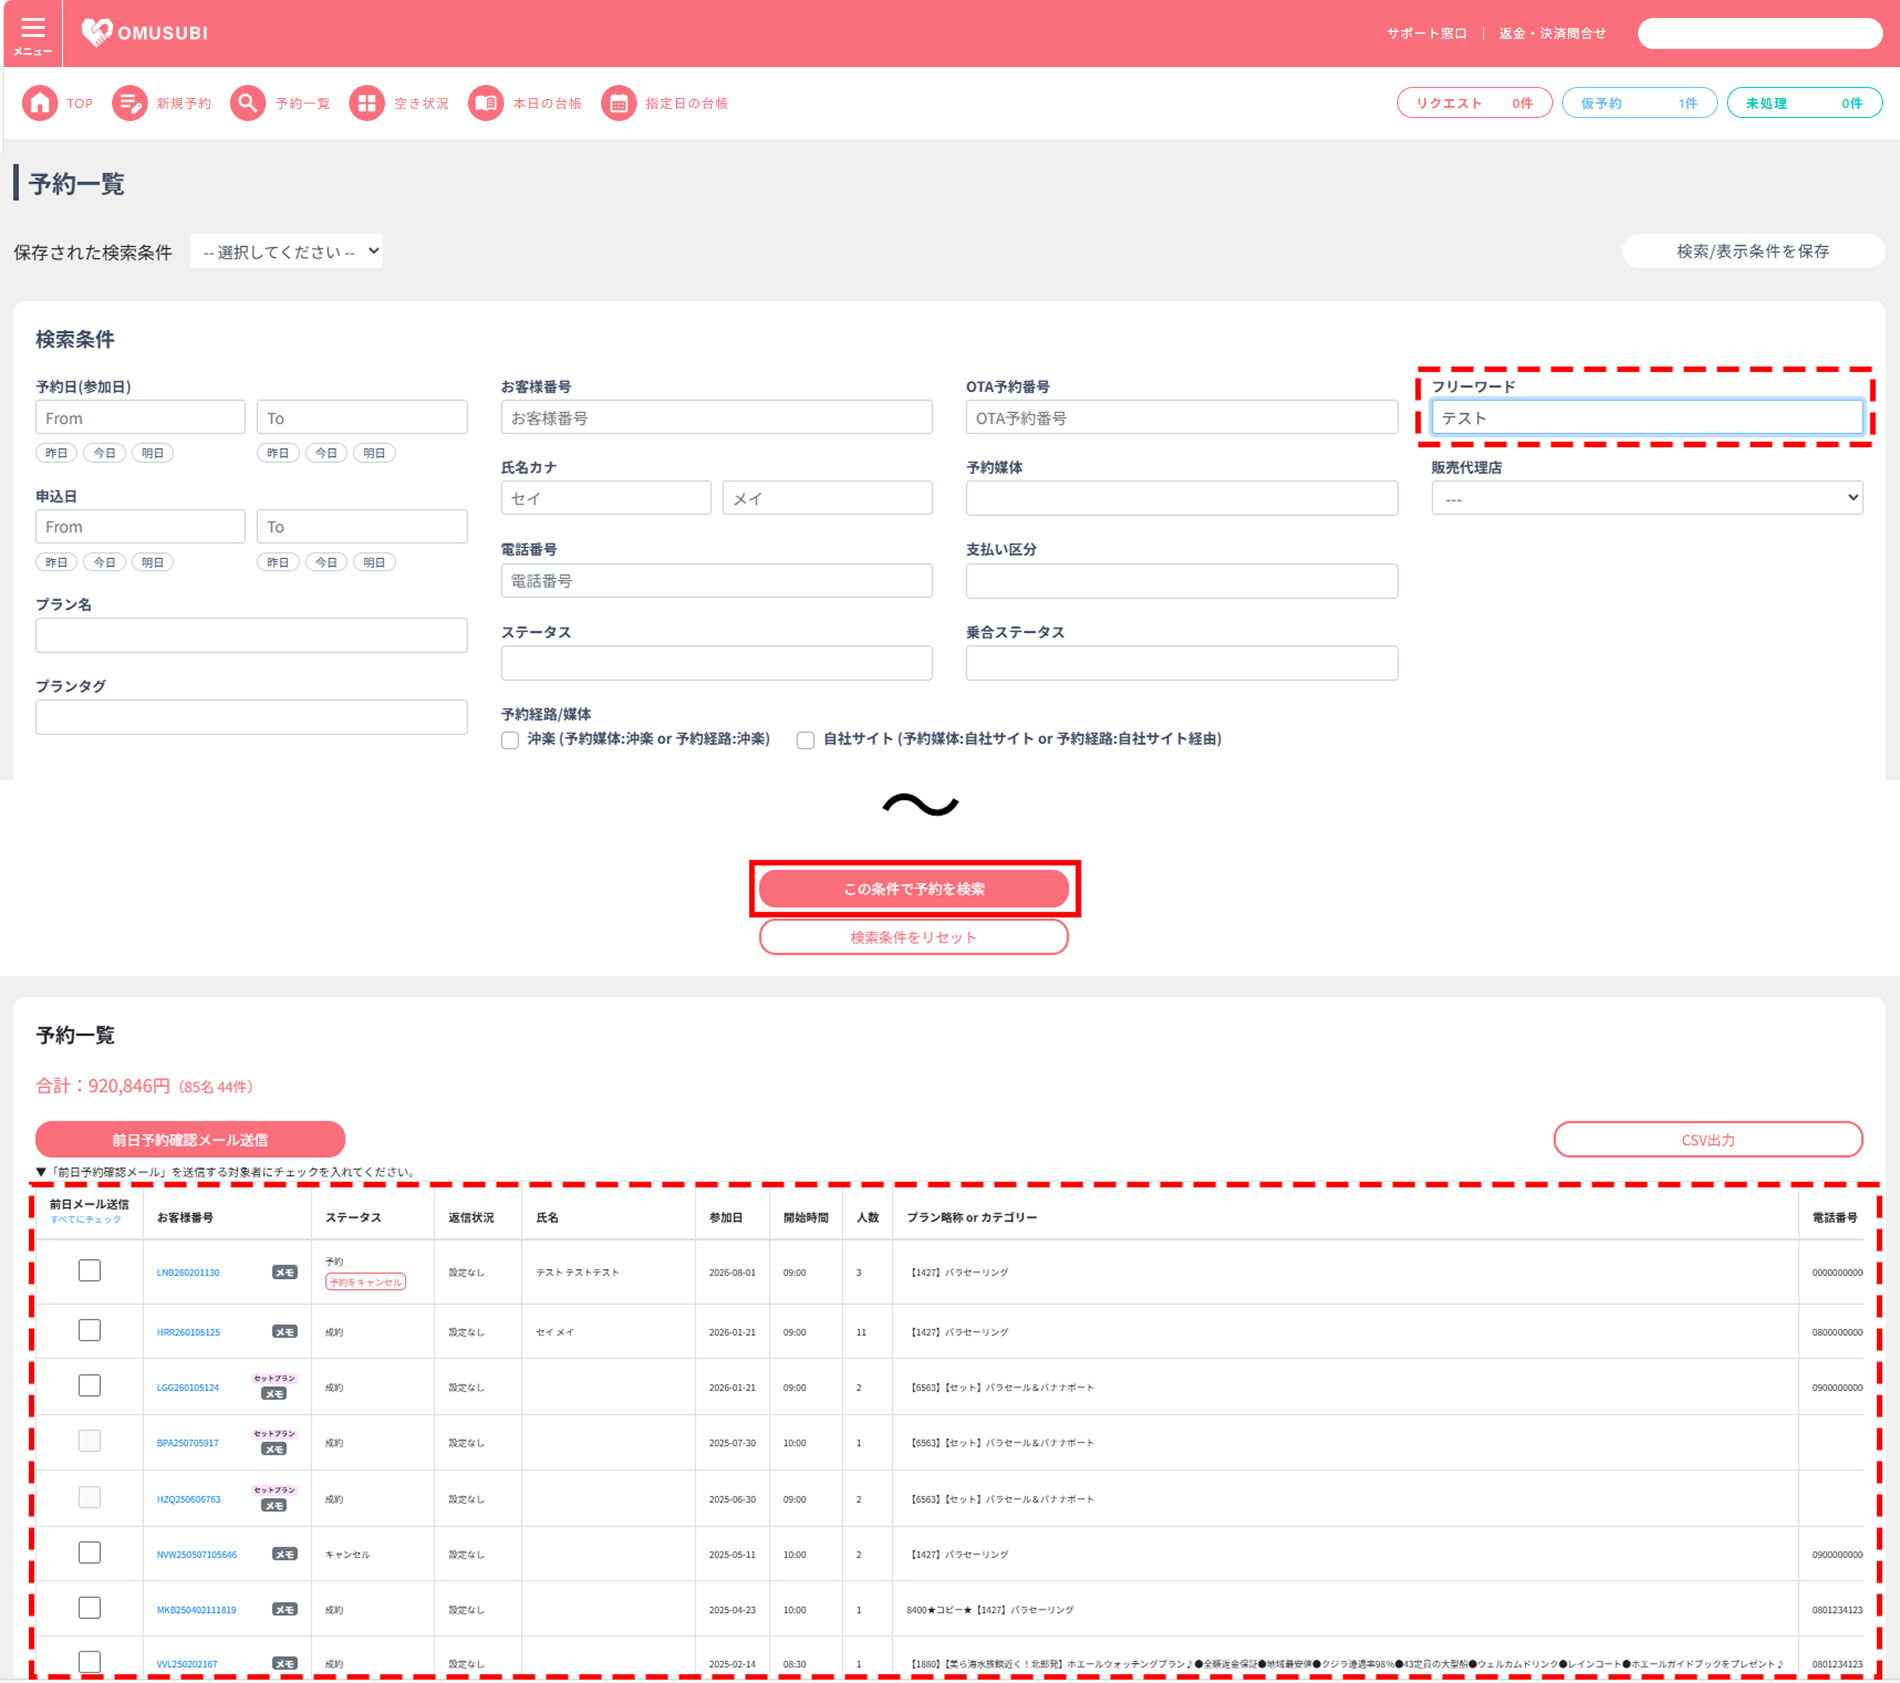This screenshot has height=1683, width=1900.
Task: Open 空き状況 grid icon
Action: (366, 103)
